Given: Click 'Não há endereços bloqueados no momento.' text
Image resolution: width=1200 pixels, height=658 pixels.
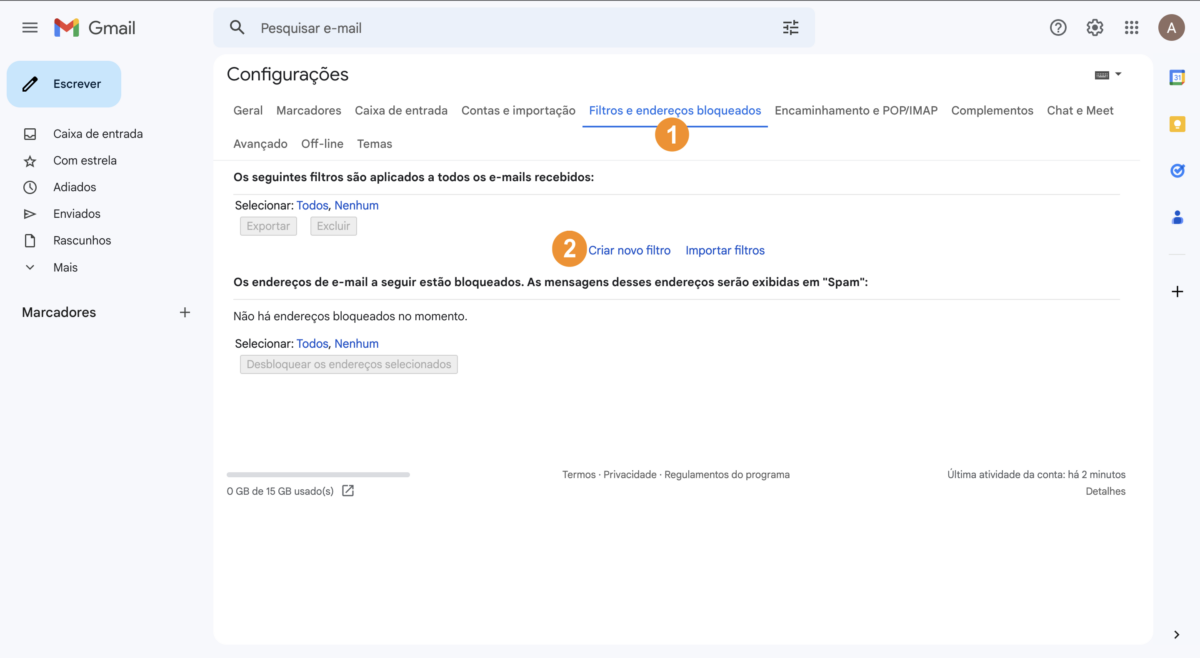Looking at the screenshot, I should pyautogui.click(x=350, y=316).
